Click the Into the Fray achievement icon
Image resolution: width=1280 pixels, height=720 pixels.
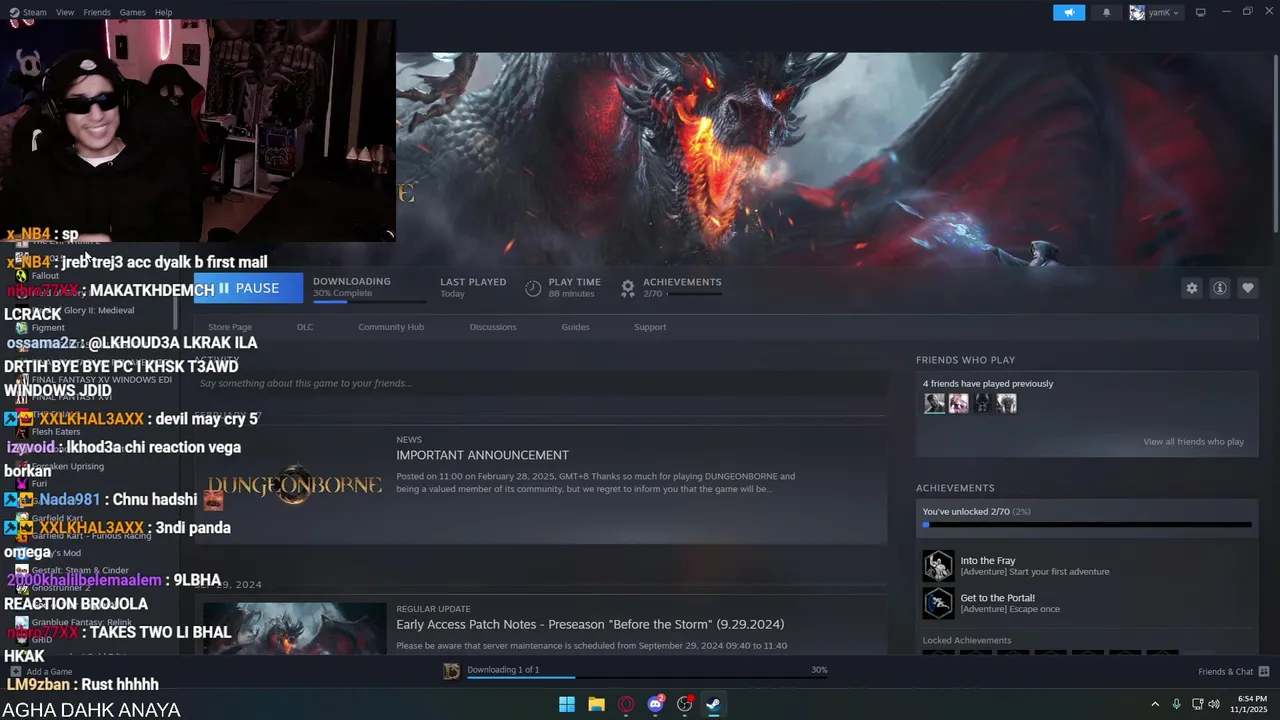tap(938, 566)
